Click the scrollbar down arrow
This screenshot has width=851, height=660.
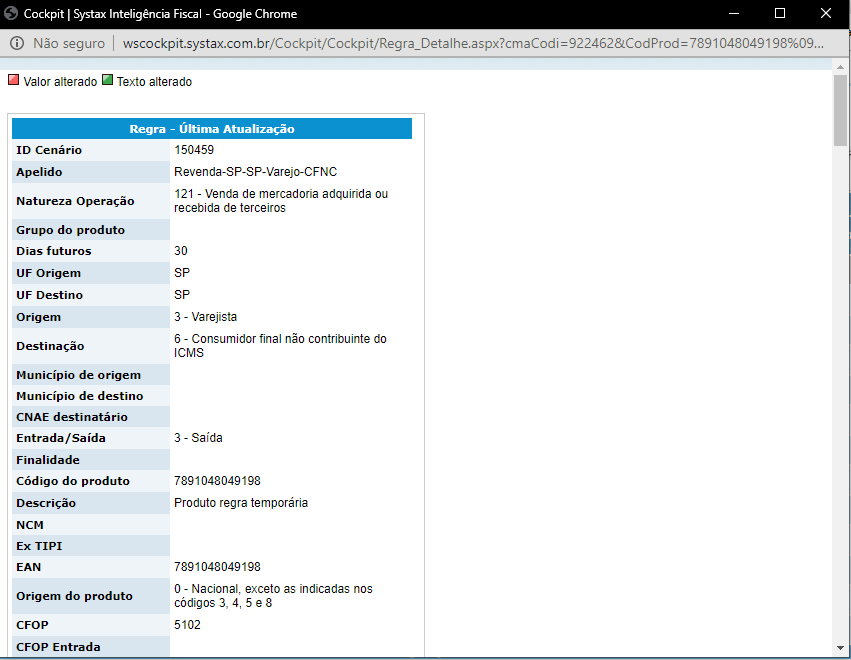click(x=840, y=648)
